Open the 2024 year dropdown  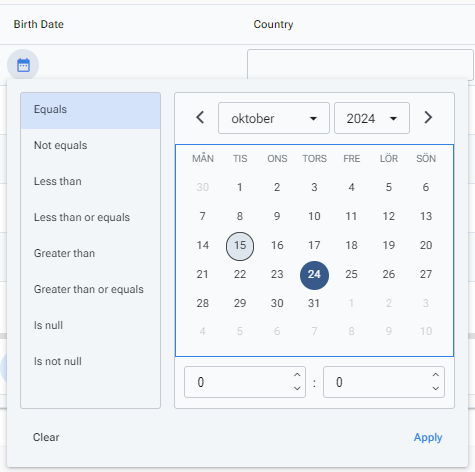point(372,118)
